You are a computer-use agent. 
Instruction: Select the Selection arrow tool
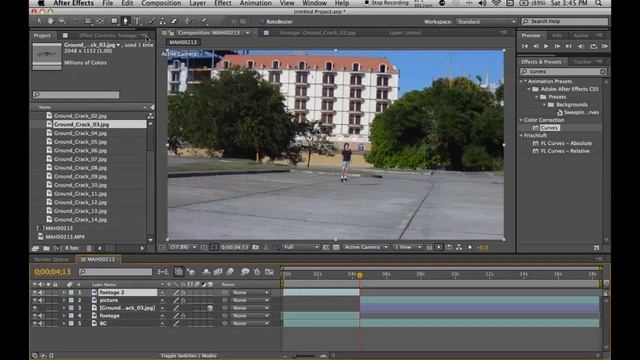point(39,21)
